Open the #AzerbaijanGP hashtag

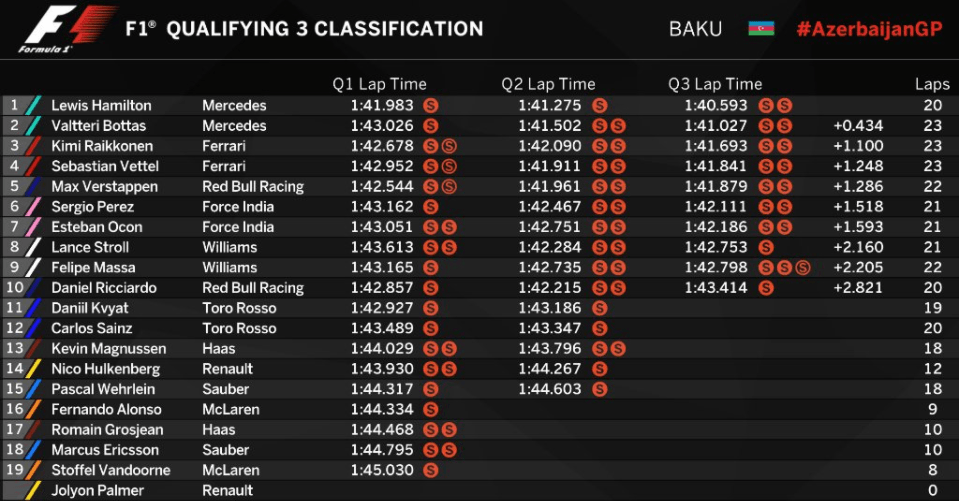869,29
